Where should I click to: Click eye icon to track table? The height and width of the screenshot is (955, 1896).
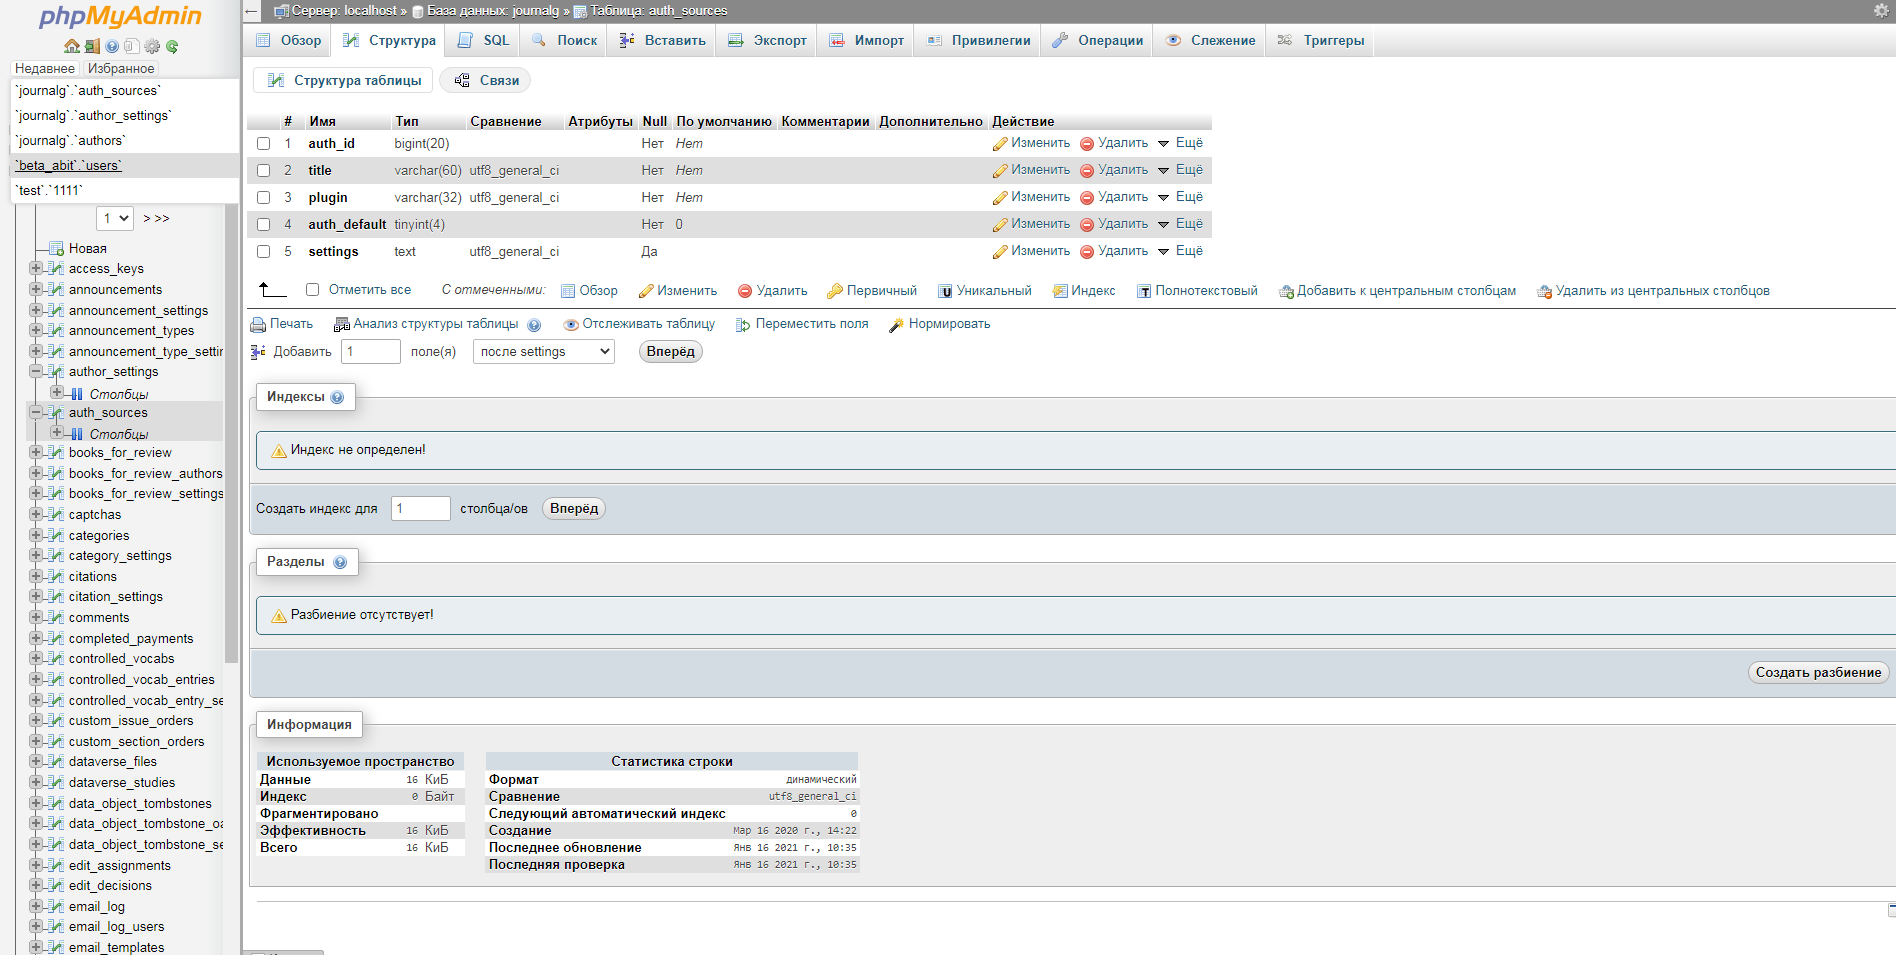(571, 324)
